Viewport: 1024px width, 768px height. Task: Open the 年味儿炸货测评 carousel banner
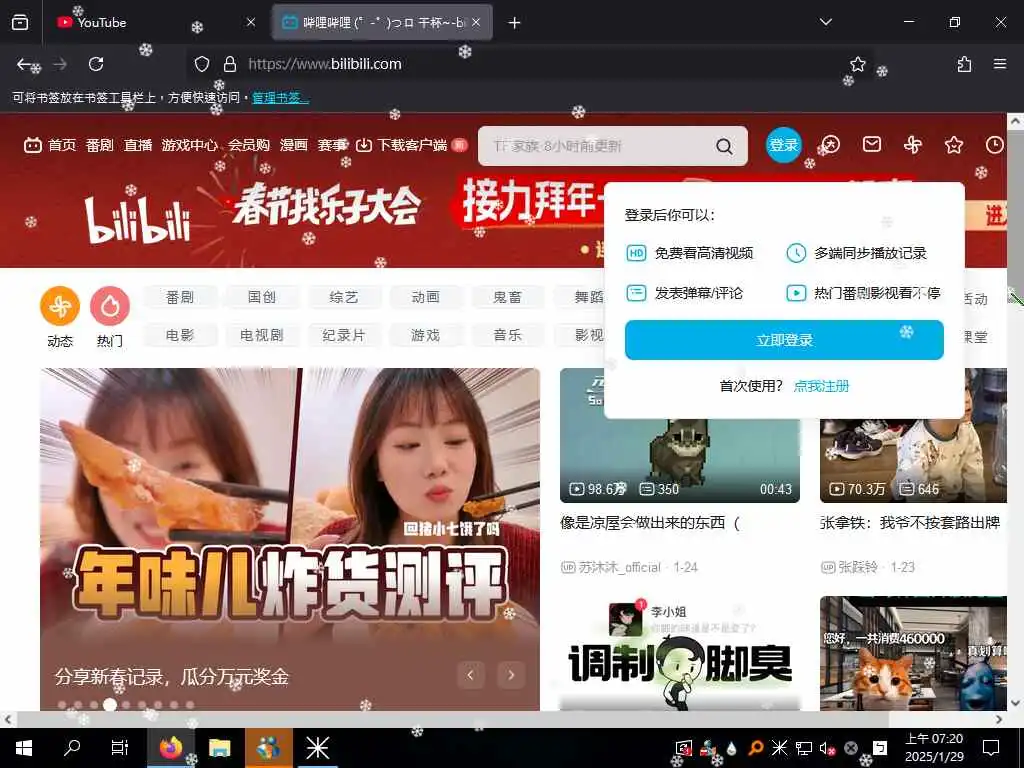coord(290,539)
